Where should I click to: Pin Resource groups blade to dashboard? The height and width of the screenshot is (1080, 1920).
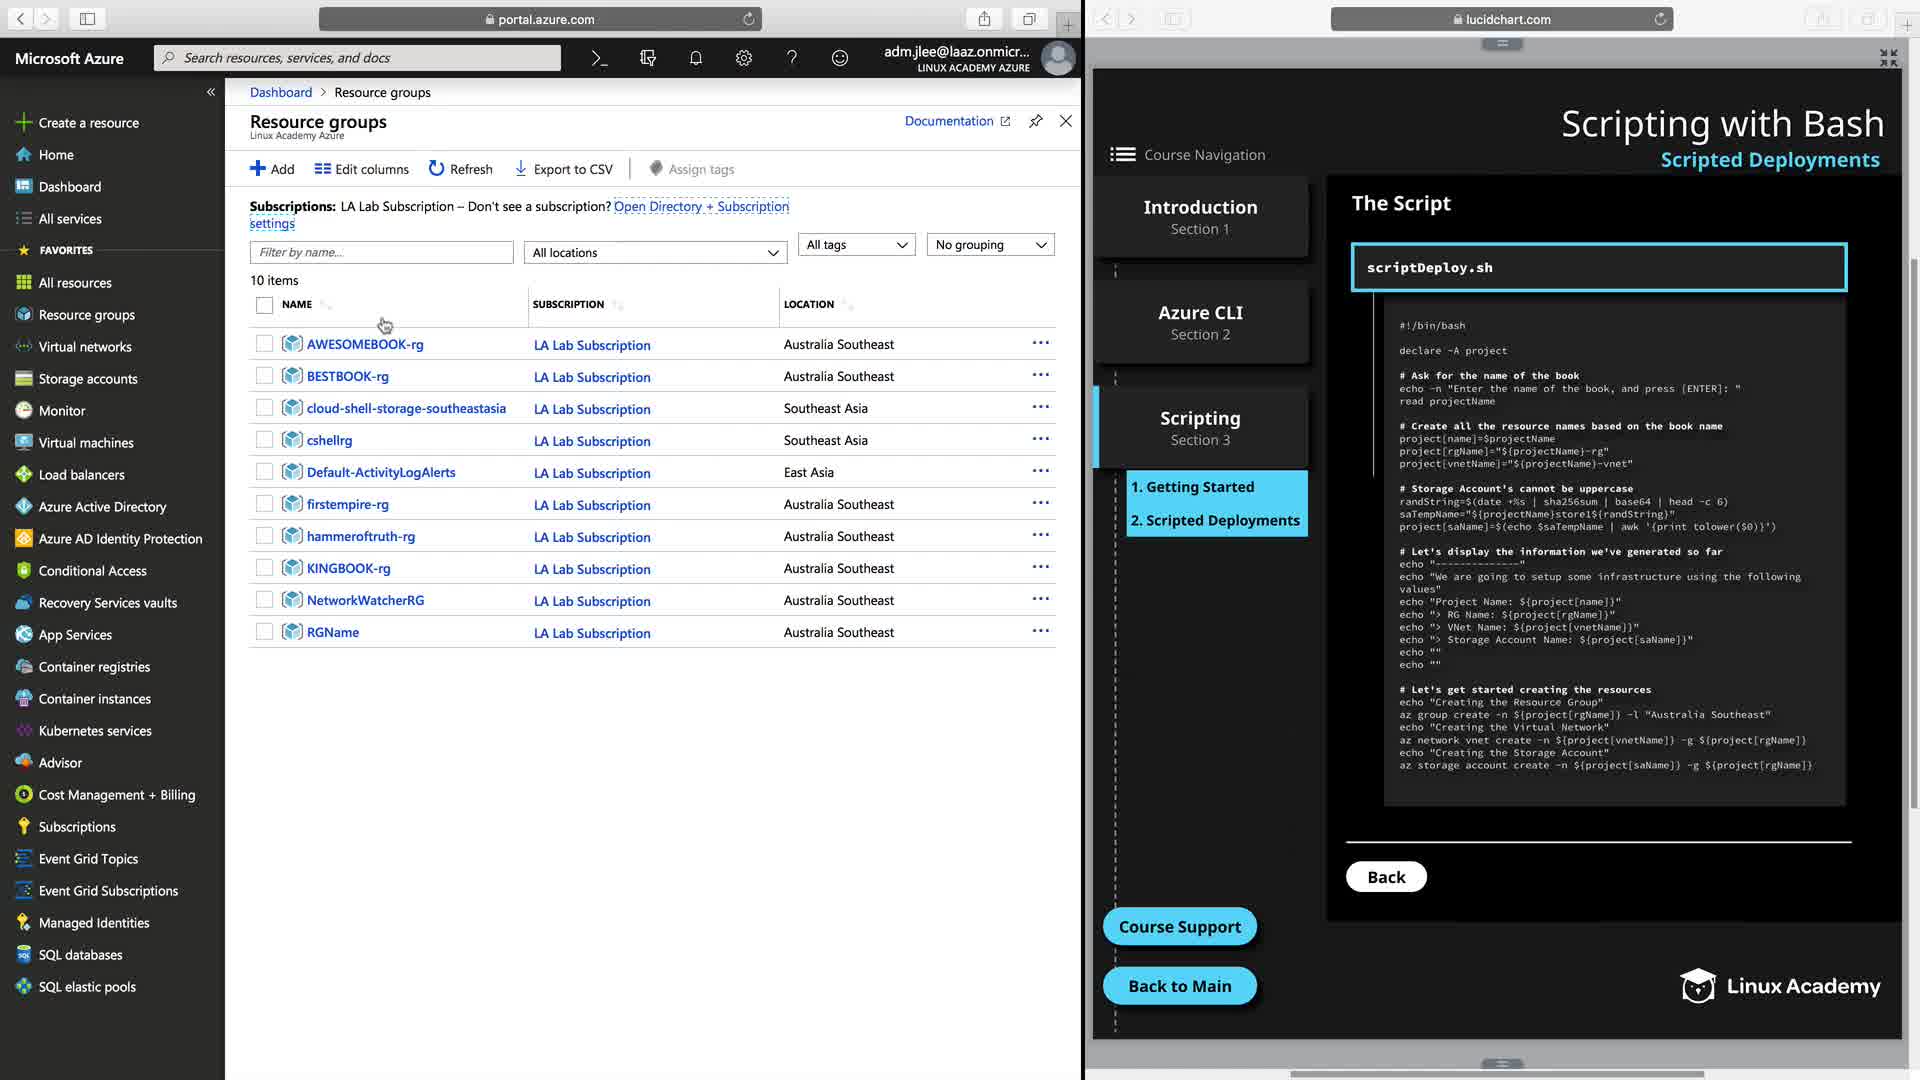(1036, 121)
